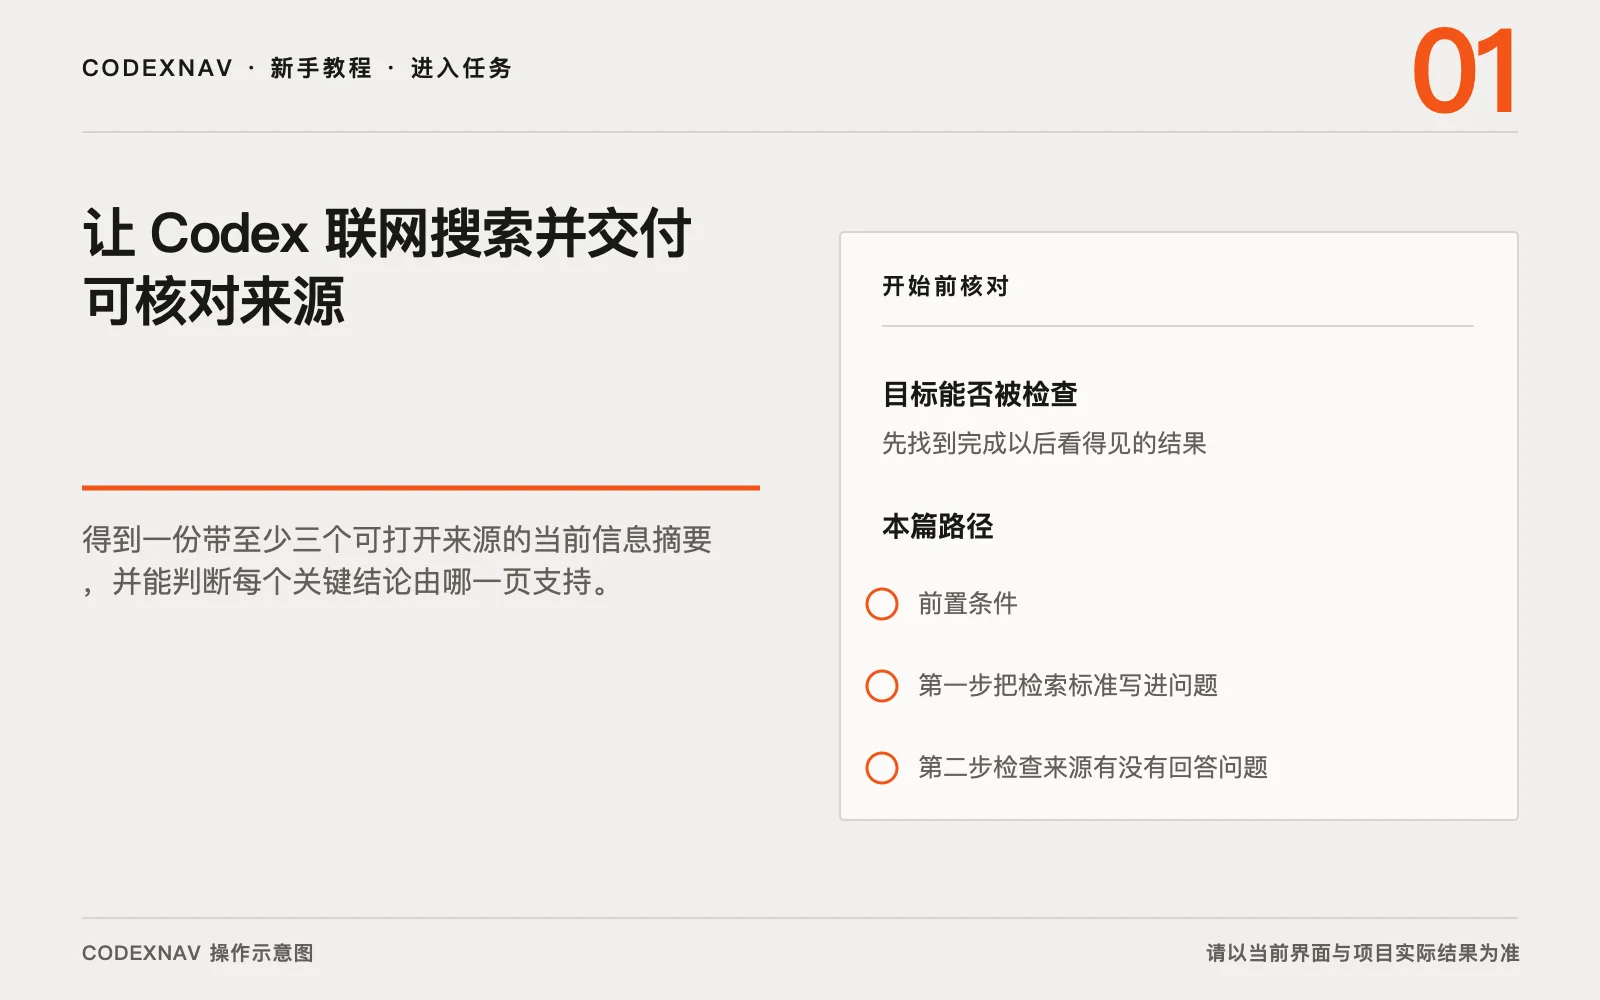Click the 开始前核对 panel heading

click(945, 286)
